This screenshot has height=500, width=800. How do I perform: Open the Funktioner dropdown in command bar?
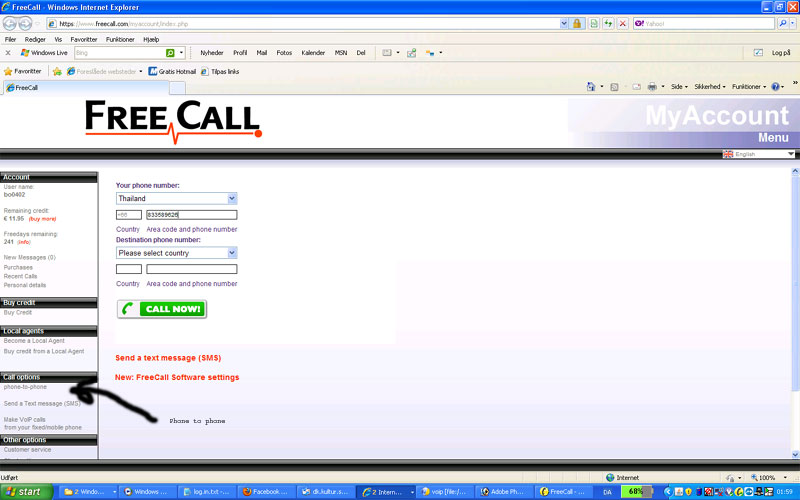[749, 87]
